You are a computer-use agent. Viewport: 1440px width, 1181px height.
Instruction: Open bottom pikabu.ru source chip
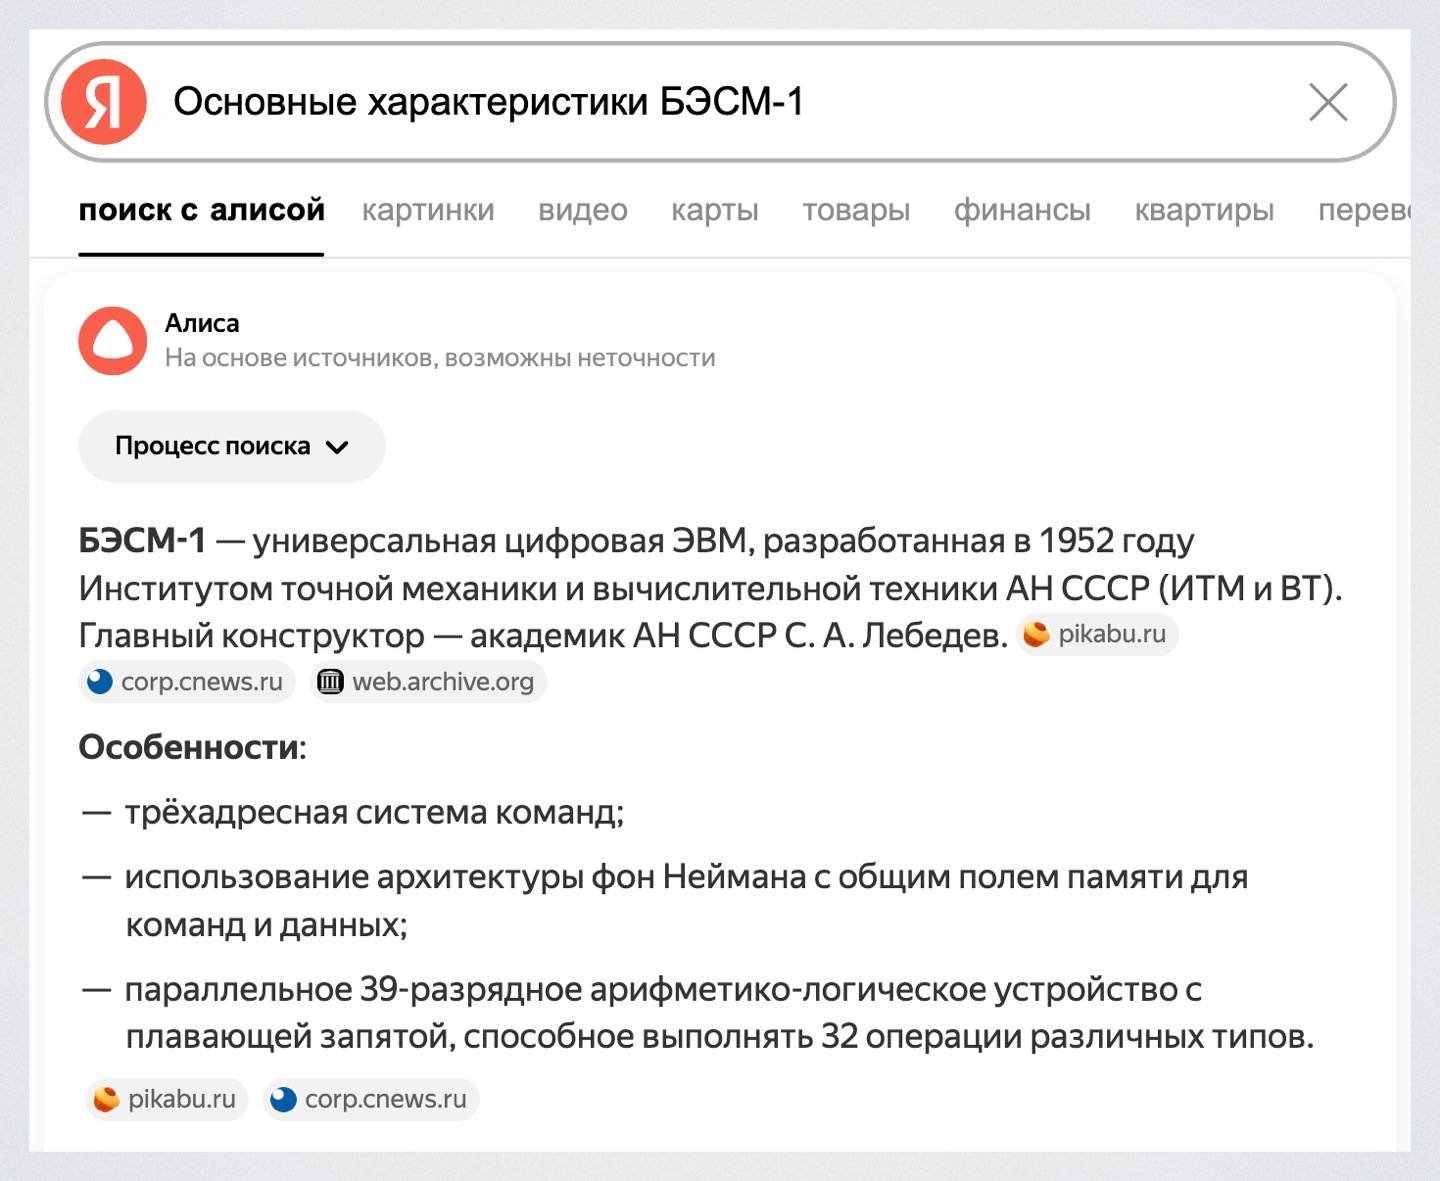[167, 1099]
